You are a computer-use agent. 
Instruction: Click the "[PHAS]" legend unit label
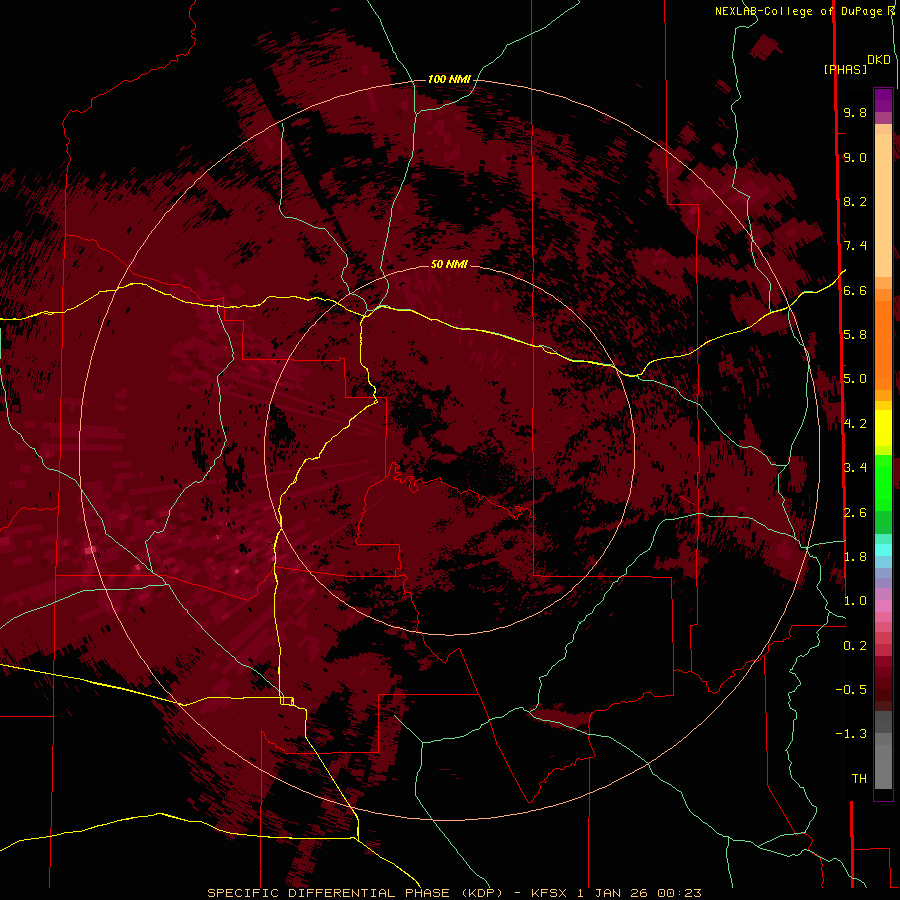(845, 69)
